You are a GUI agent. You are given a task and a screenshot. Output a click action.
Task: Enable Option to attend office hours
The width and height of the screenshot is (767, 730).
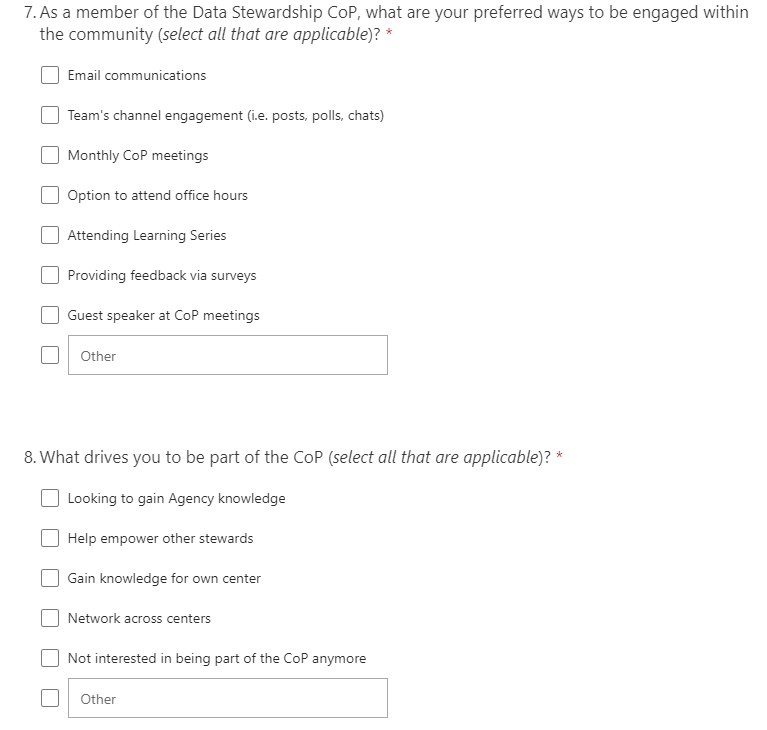click(50, 196)
